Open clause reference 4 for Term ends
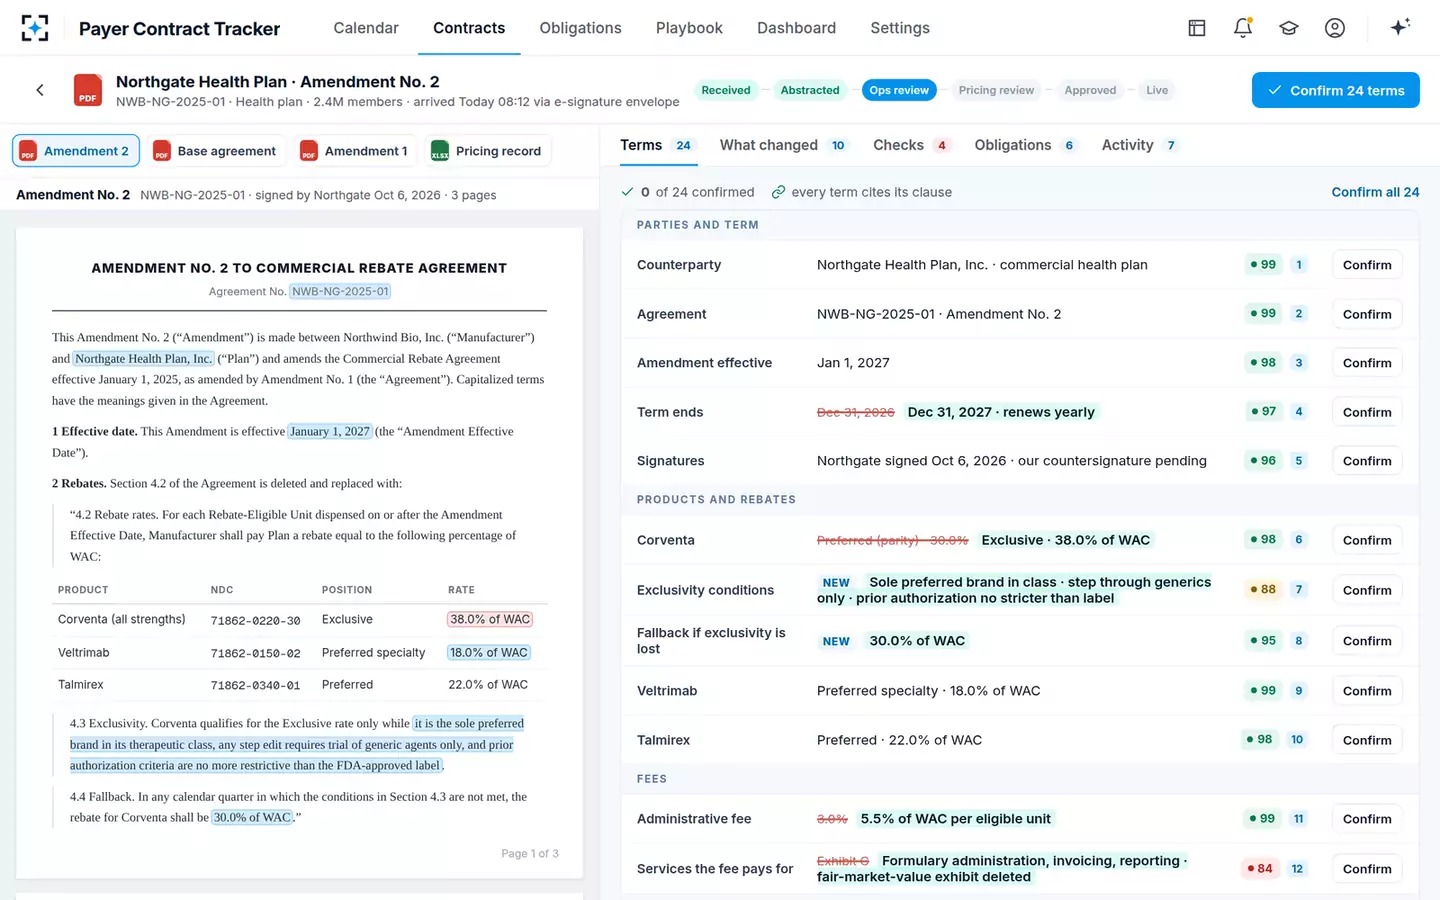This screenshot has width=1440, height=900. [1299, 412]
